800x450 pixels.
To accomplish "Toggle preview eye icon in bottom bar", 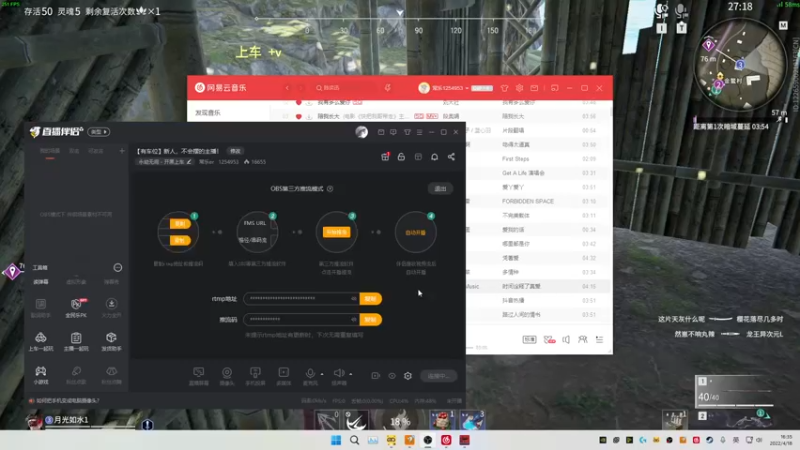I will 392,376.
